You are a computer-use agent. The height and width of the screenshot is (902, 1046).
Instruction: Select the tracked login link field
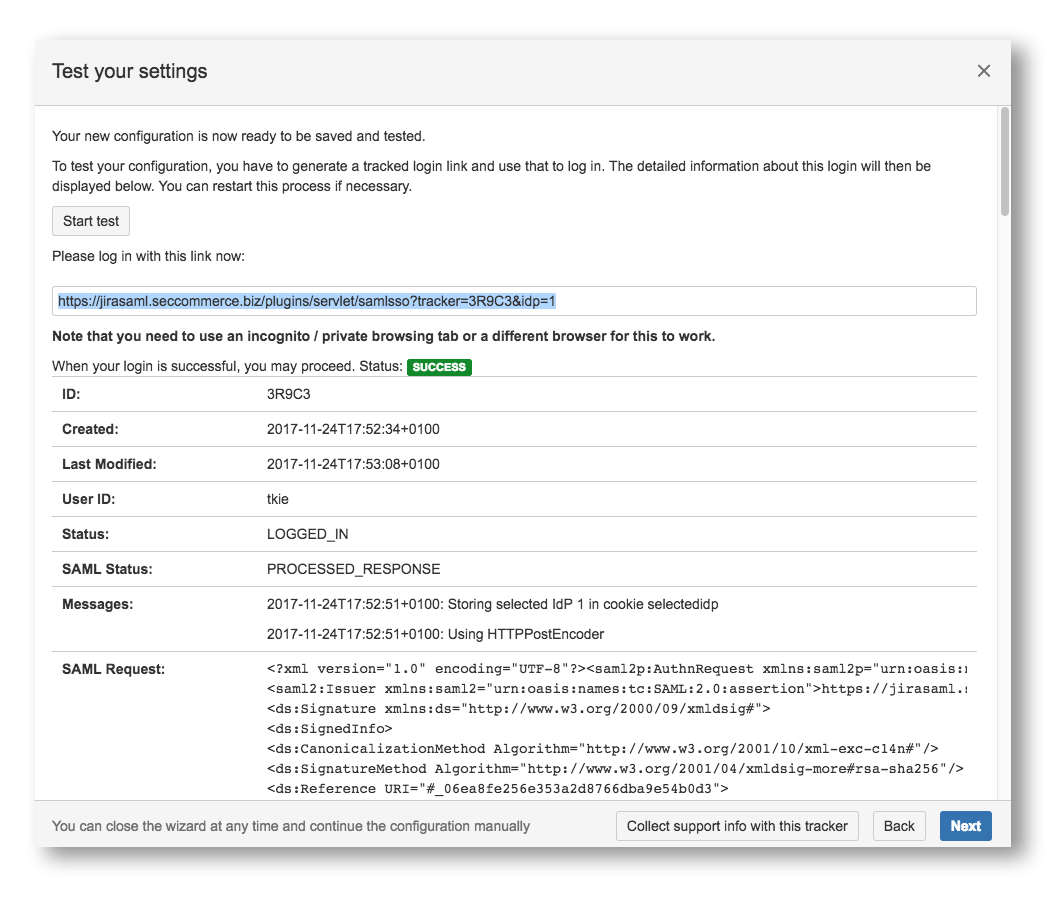click(514, 301)
